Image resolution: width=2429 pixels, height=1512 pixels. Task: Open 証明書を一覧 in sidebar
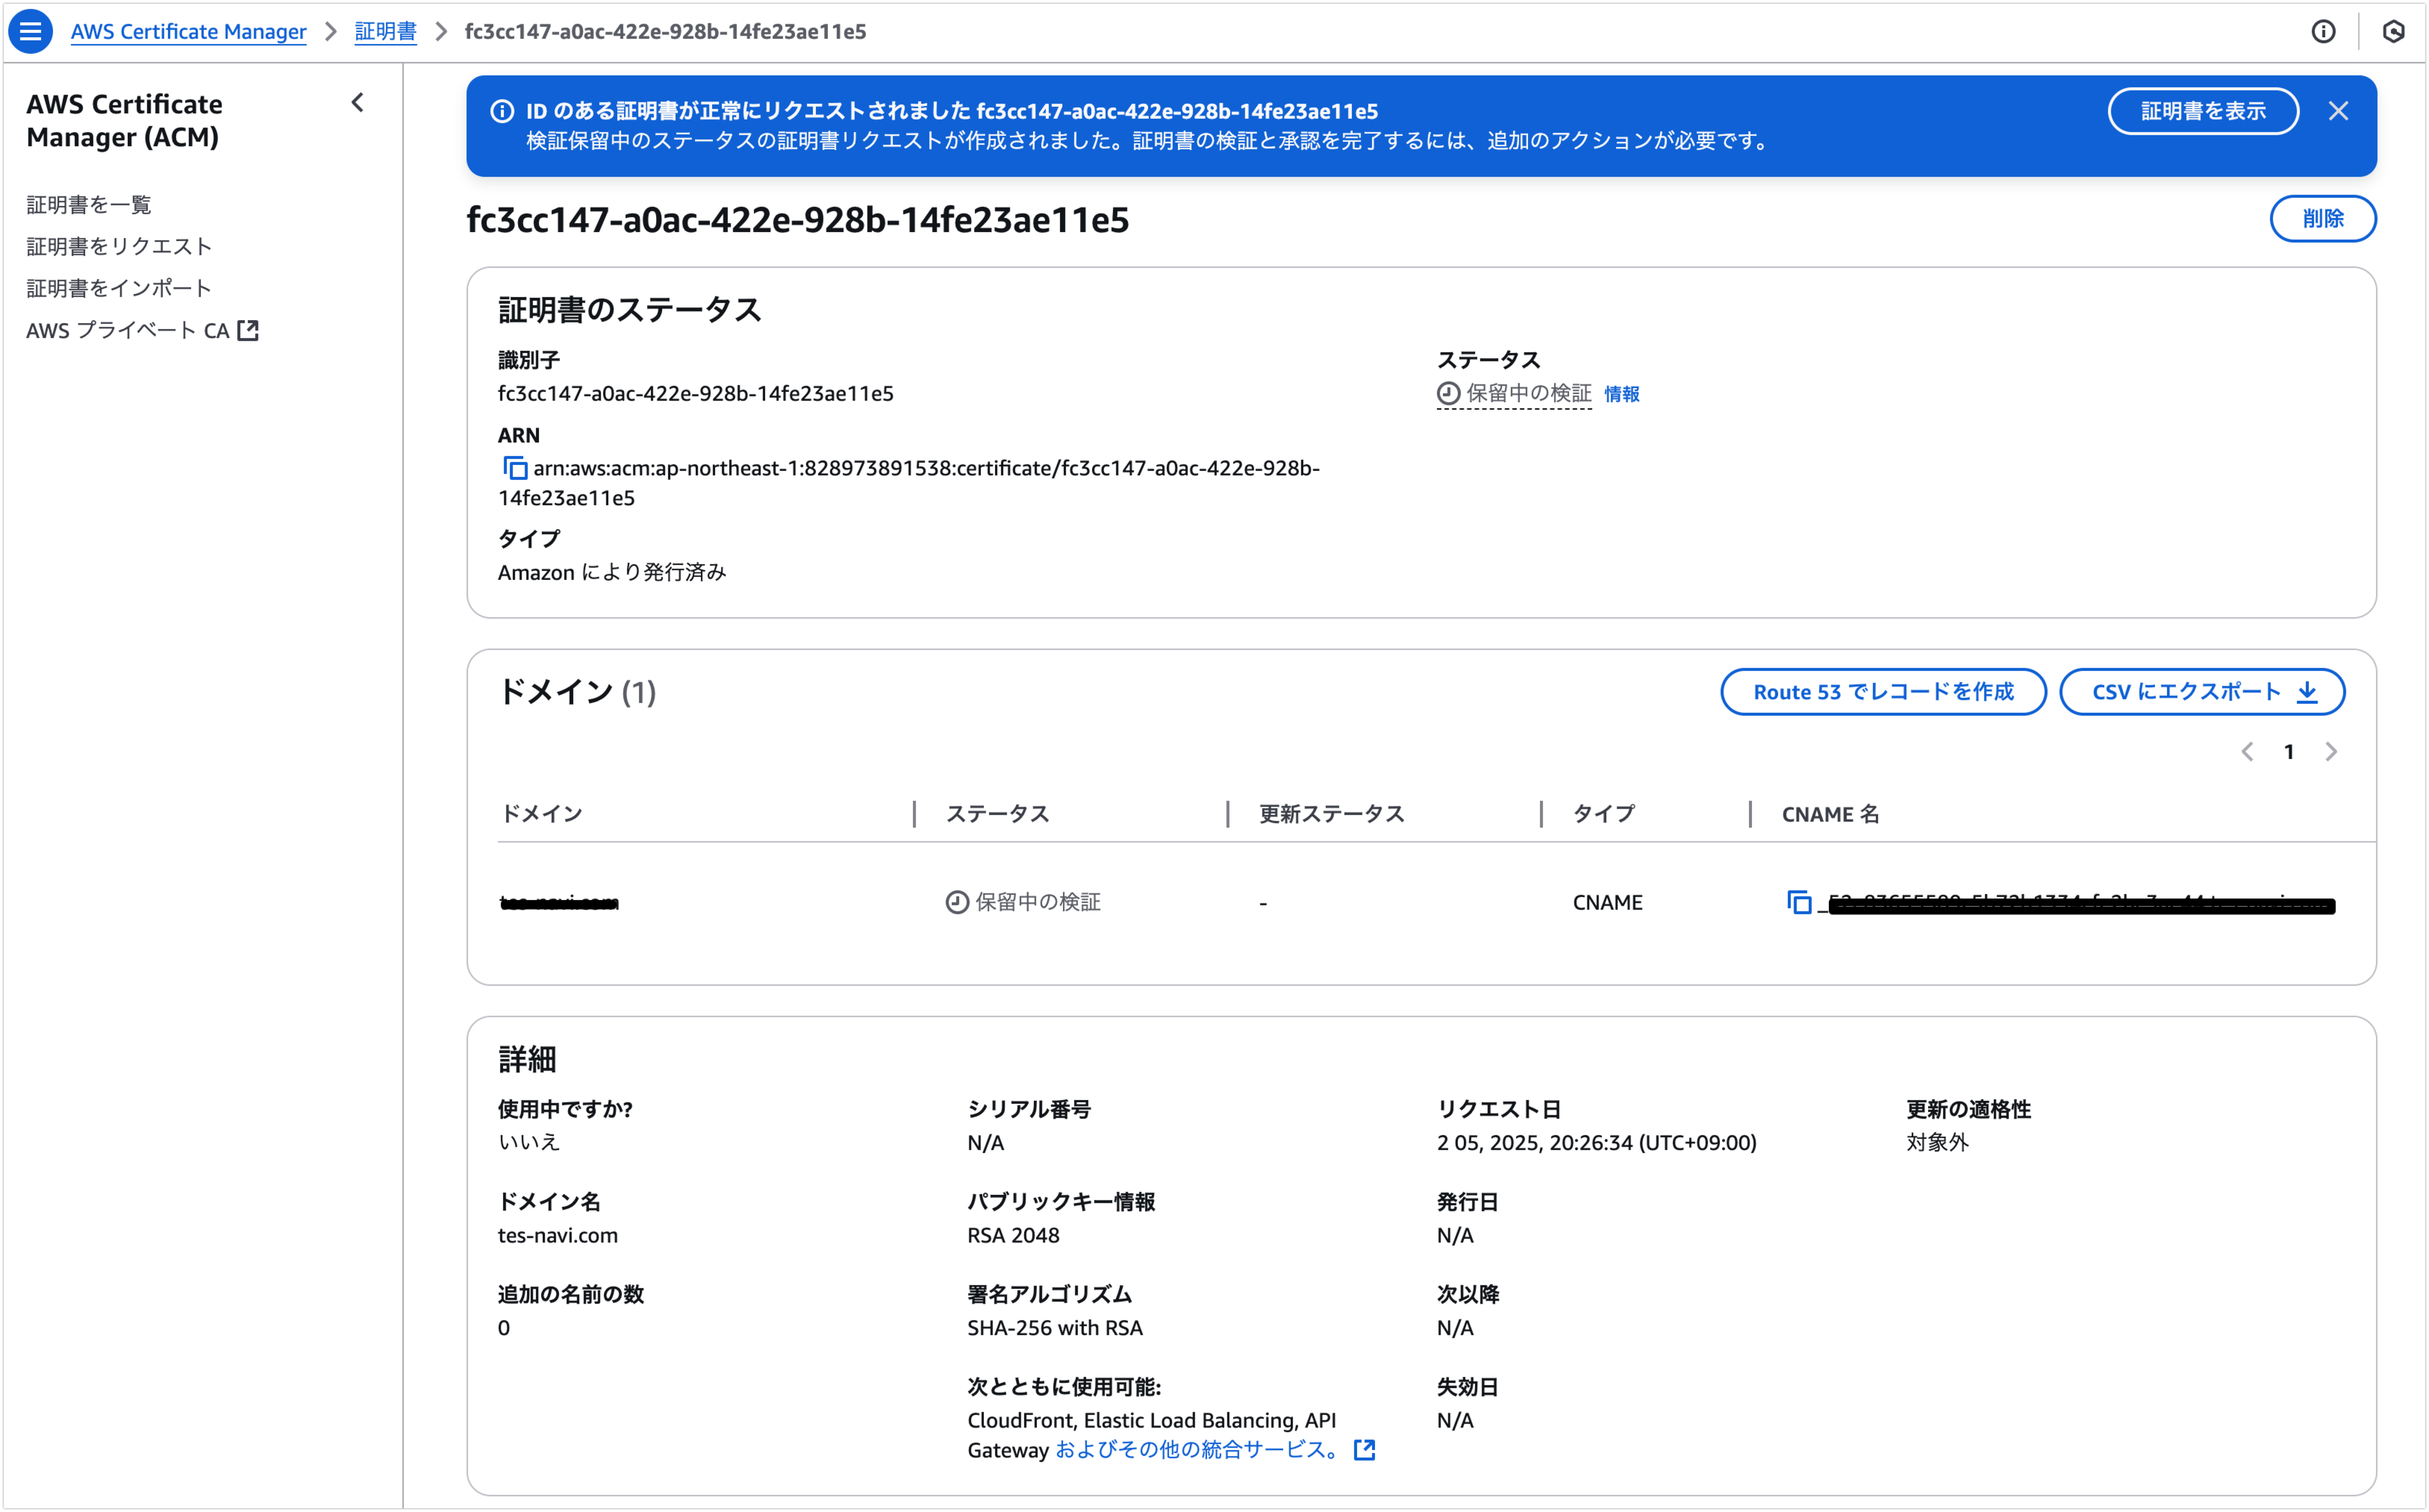coord(89,204)
